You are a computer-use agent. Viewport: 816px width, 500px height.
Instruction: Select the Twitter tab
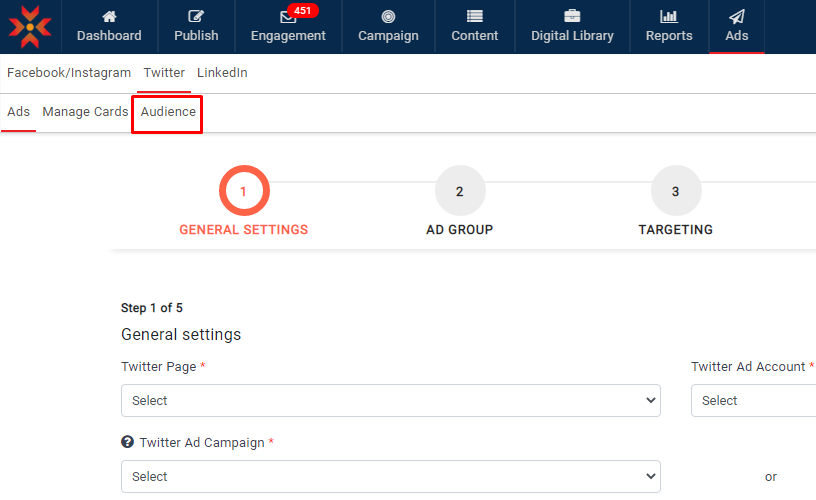click(x=164, y=73)
